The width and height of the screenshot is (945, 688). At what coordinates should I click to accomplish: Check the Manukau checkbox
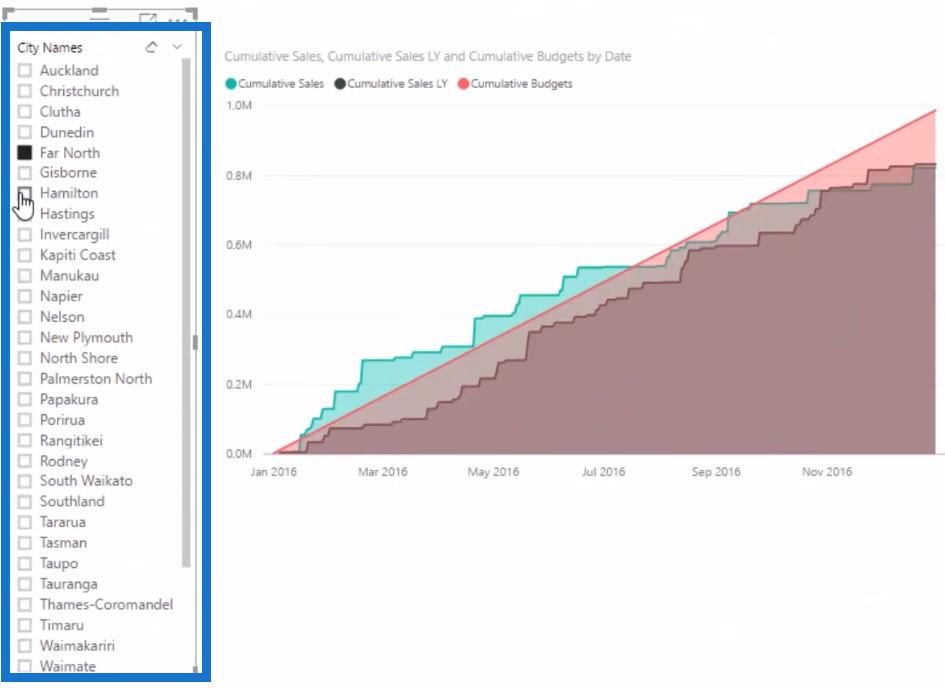click(x=25, y=275)
